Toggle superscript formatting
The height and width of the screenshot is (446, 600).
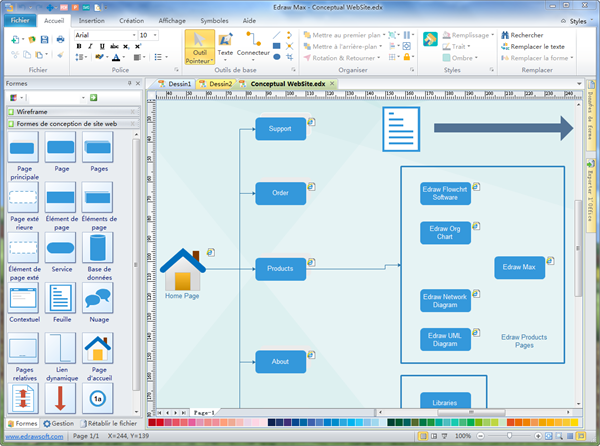pos(138,46)
